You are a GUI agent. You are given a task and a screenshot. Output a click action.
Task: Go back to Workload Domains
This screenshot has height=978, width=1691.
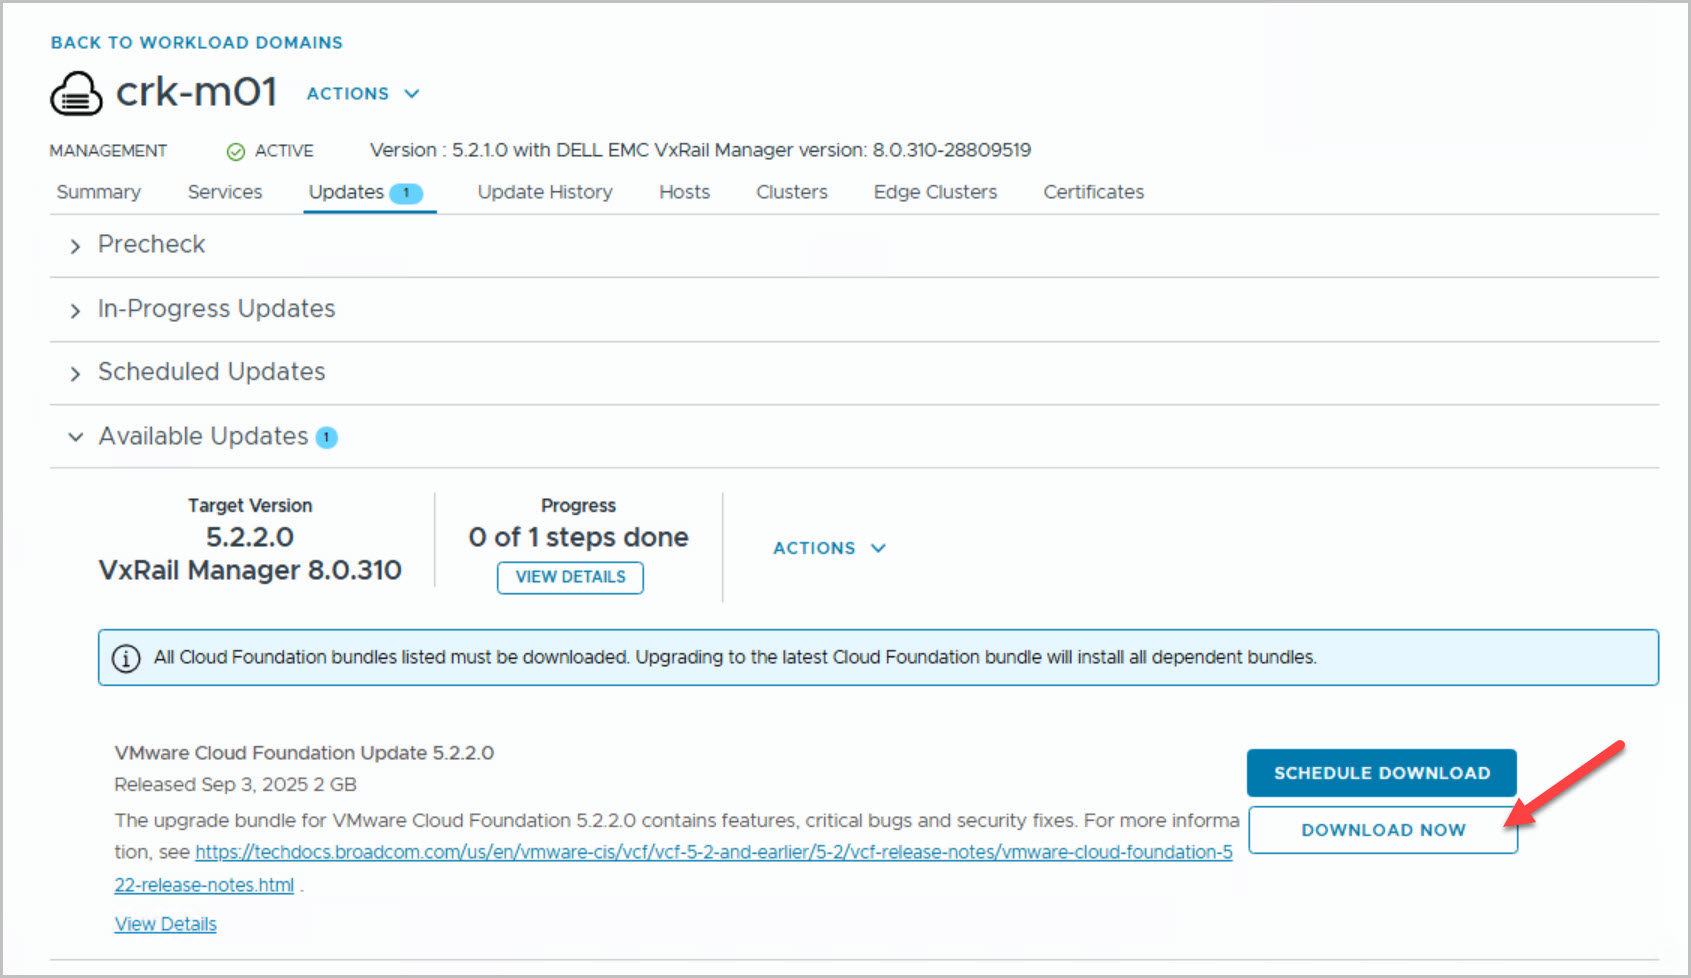pyautogui.click(x=197, y=43)
